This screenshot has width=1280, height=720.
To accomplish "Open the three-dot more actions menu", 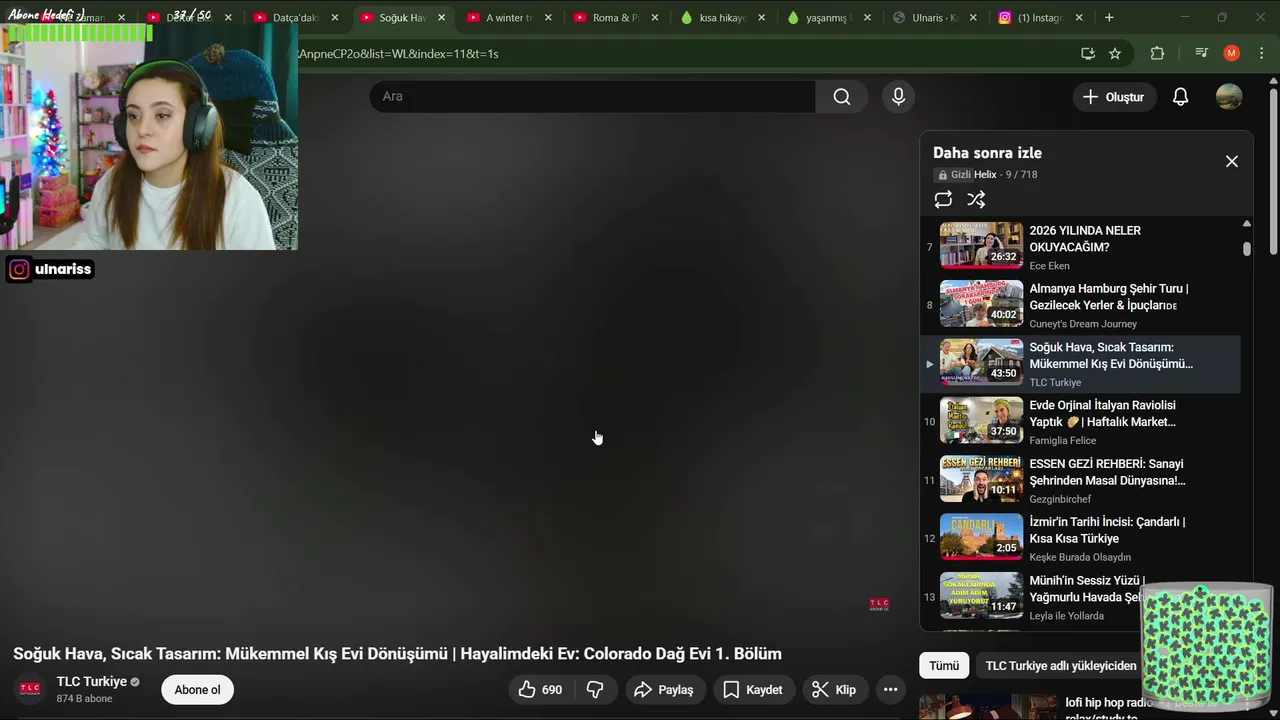I will pyautogui.click(x=890, y=689).
